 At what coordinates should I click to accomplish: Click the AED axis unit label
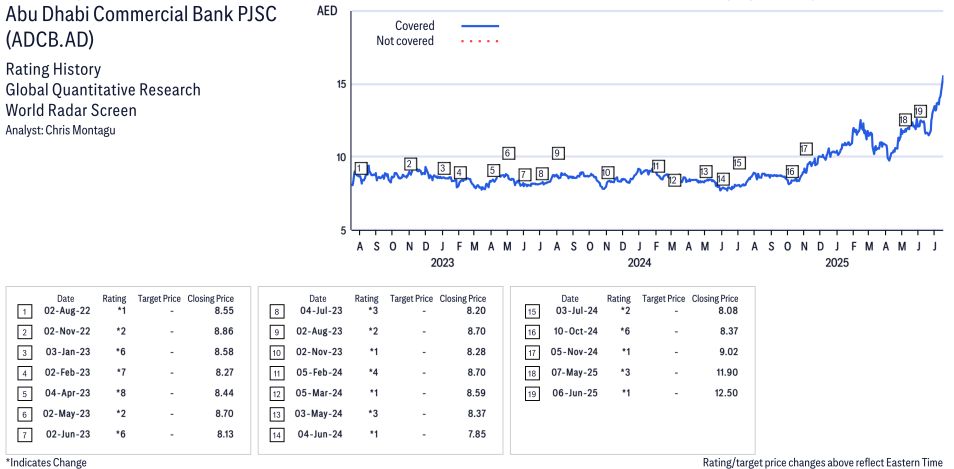click(327, 10)
